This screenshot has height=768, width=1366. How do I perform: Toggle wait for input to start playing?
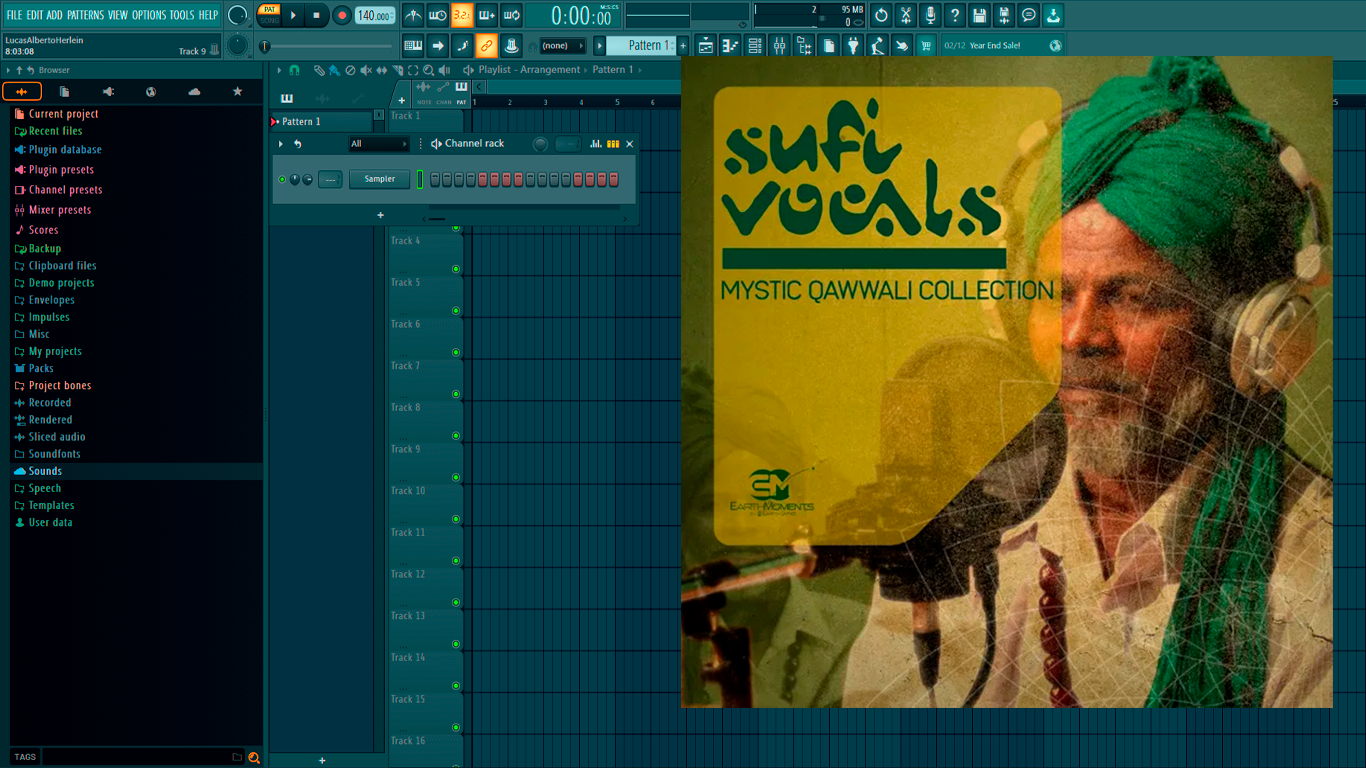pos(438,15)
